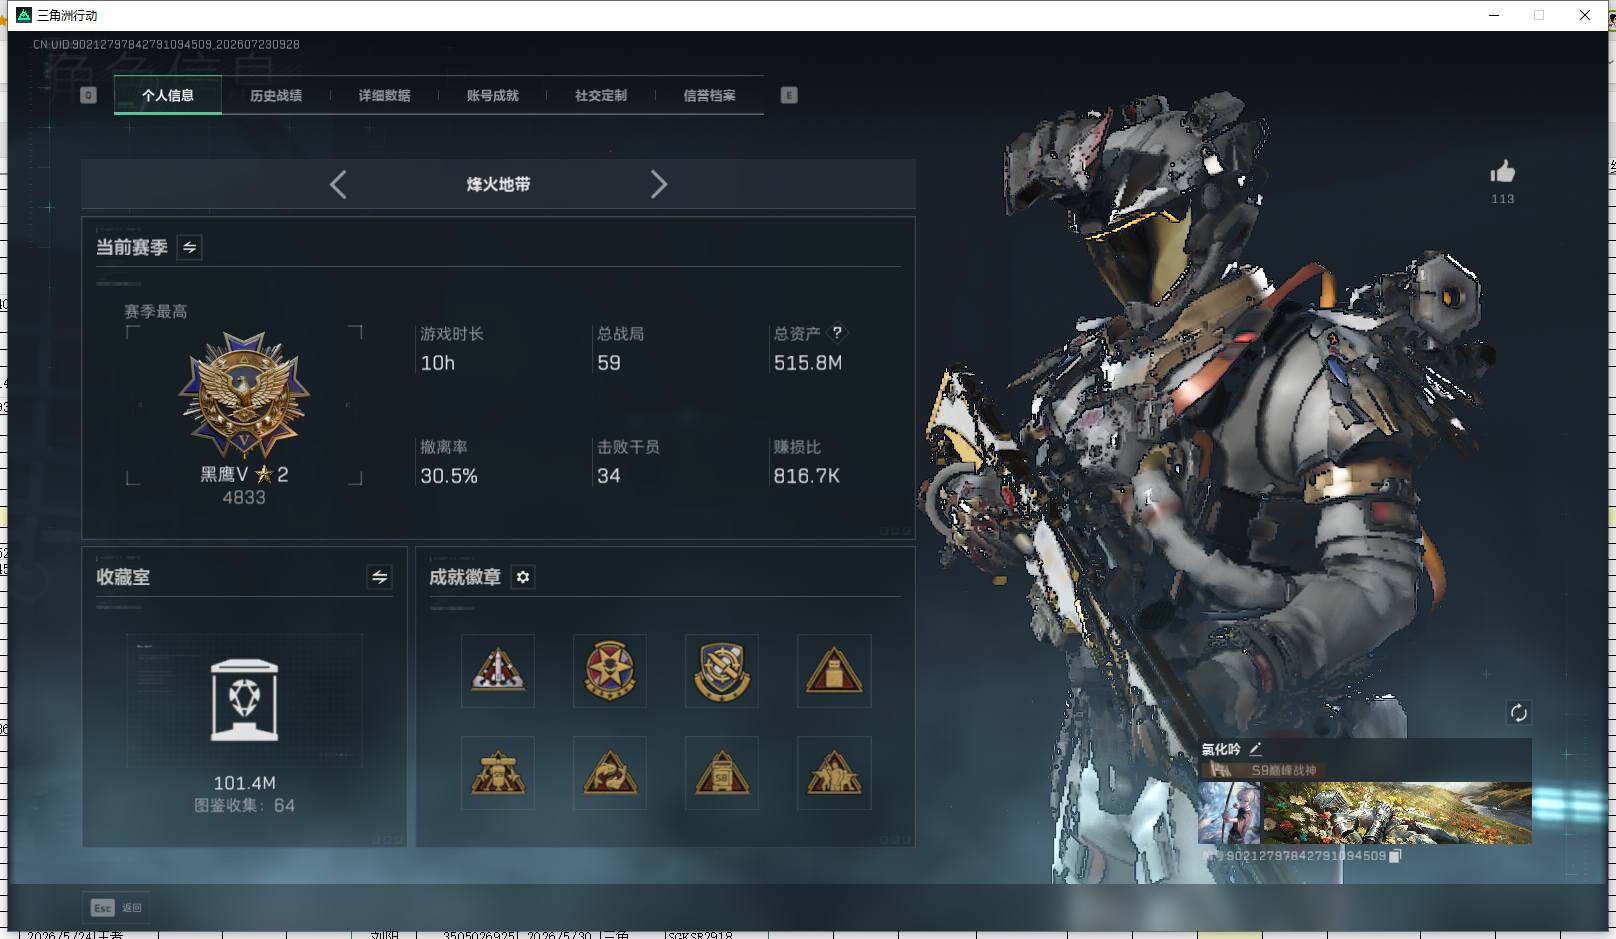Open the 总资产 help question mark
1616x939 pixels.
(x=837, y=332)
